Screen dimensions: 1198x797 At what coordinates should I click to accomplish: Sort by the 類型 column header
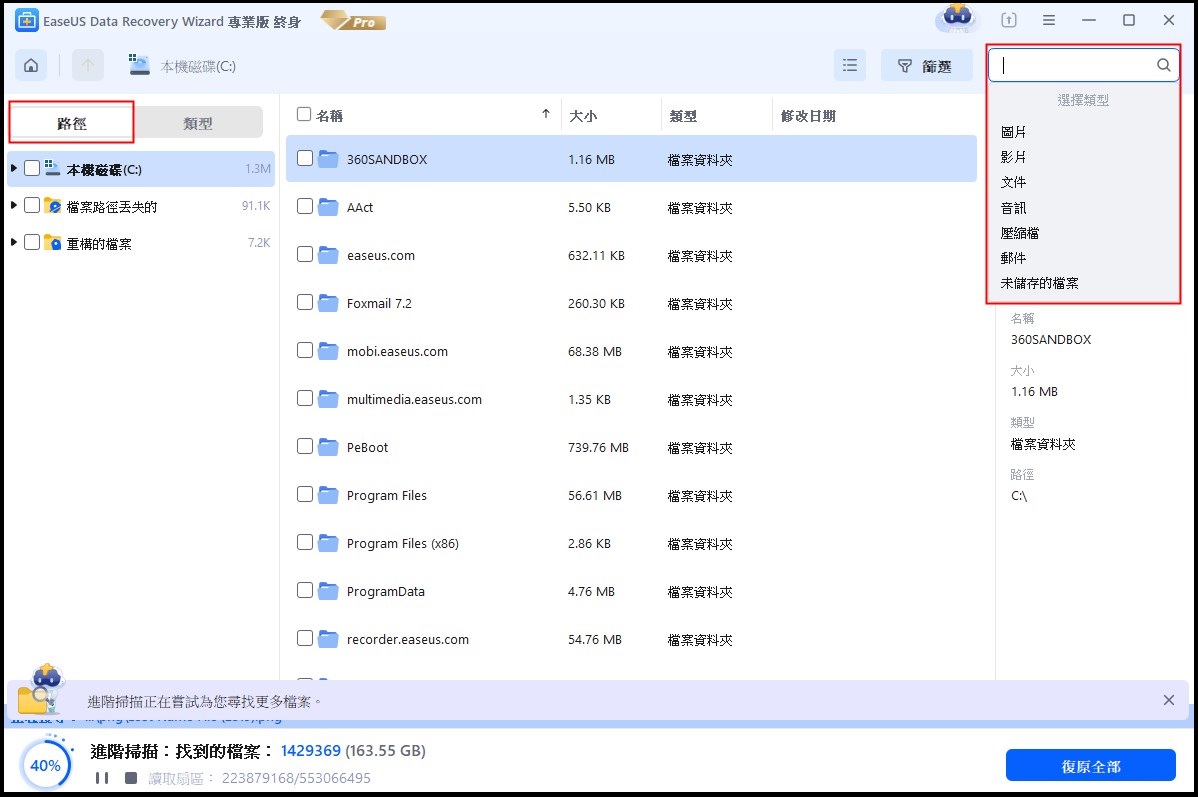point(683,116)
